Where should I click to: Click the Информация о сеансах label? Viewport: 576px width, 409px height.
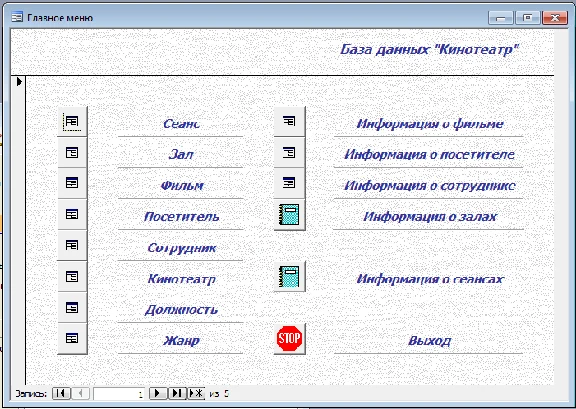tap(429, 279)
